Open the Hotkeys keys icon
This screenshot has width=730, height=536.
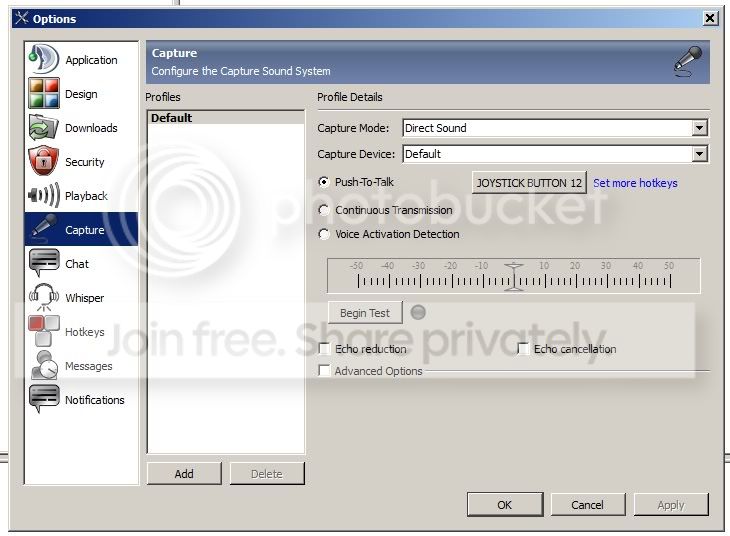click(44, 331)
